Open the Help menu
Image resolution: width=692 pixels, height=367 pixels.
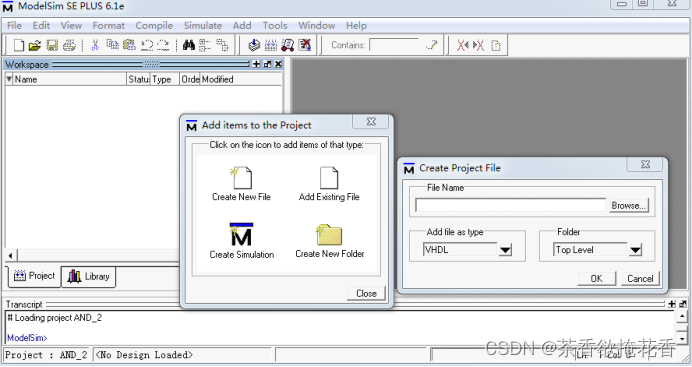(356, 26)
